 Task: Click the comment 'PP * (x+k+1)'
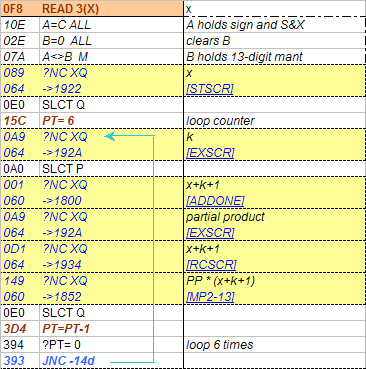pyautogui.click(x=221, y=281)
